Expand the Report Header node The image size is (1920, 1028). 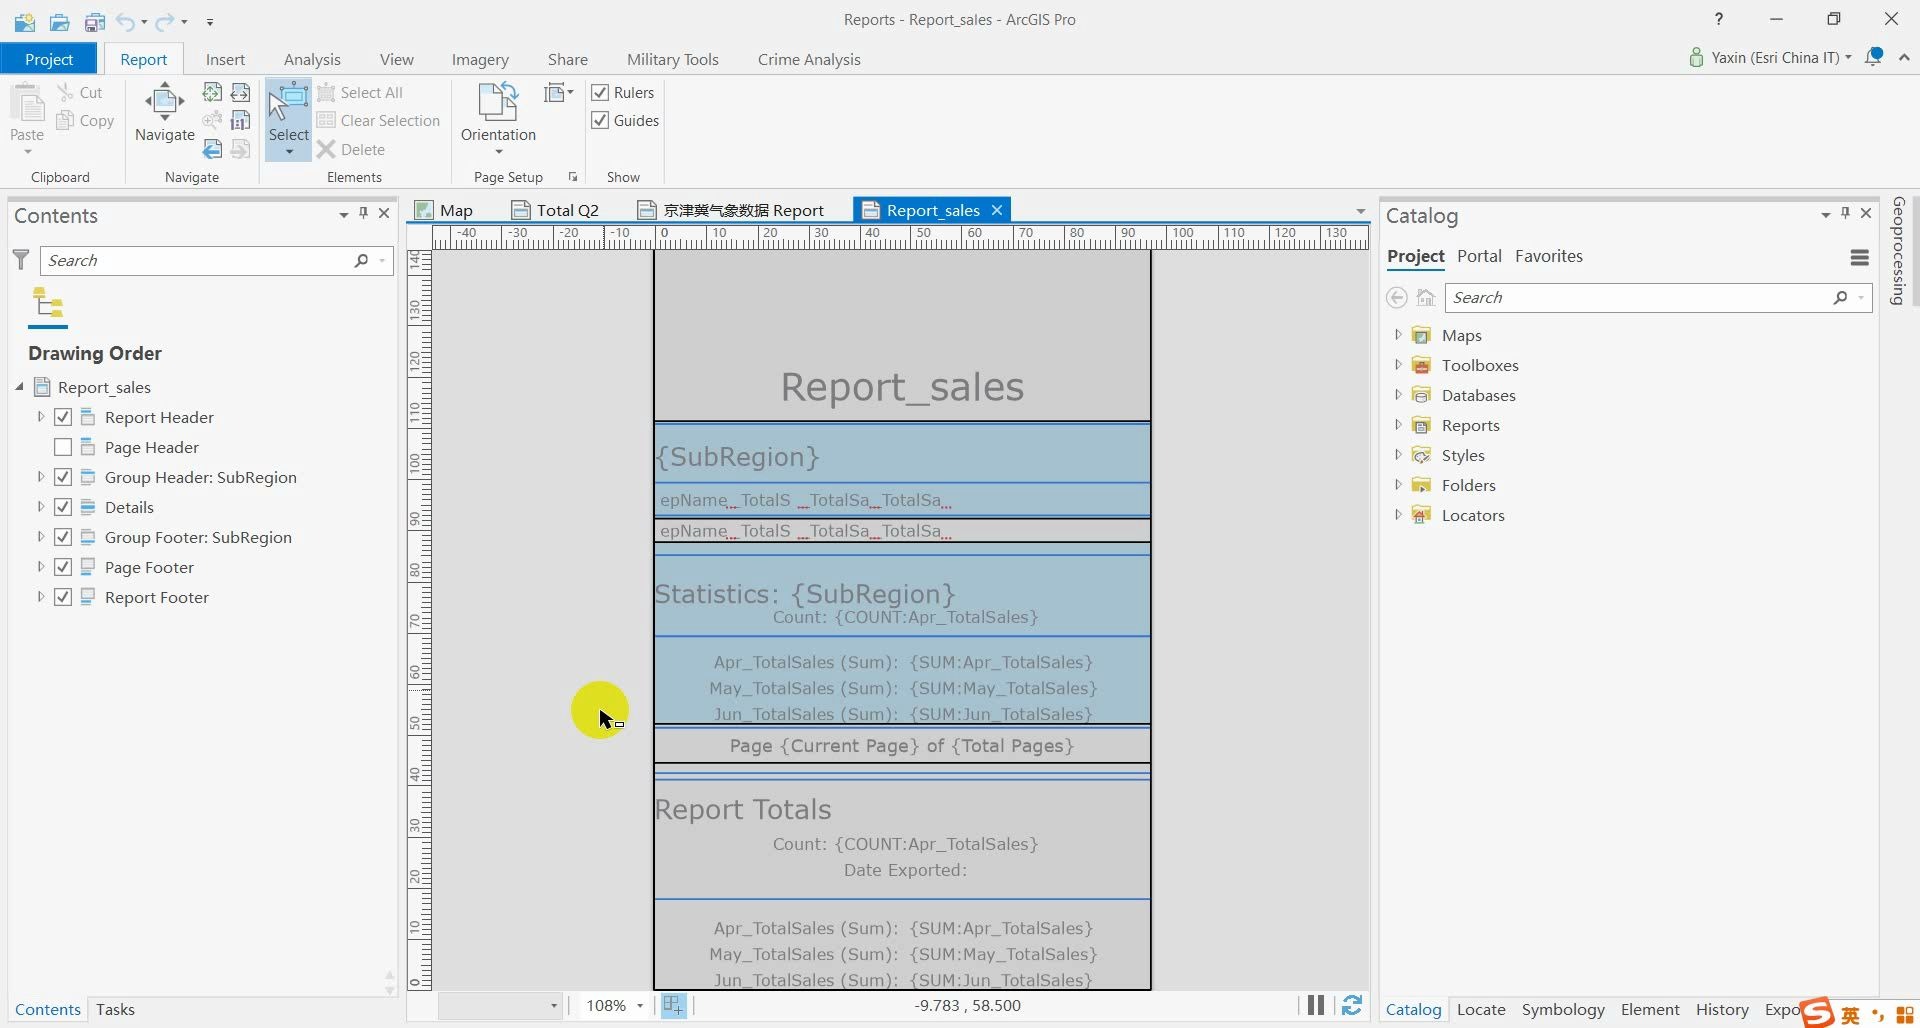[41, 417]
